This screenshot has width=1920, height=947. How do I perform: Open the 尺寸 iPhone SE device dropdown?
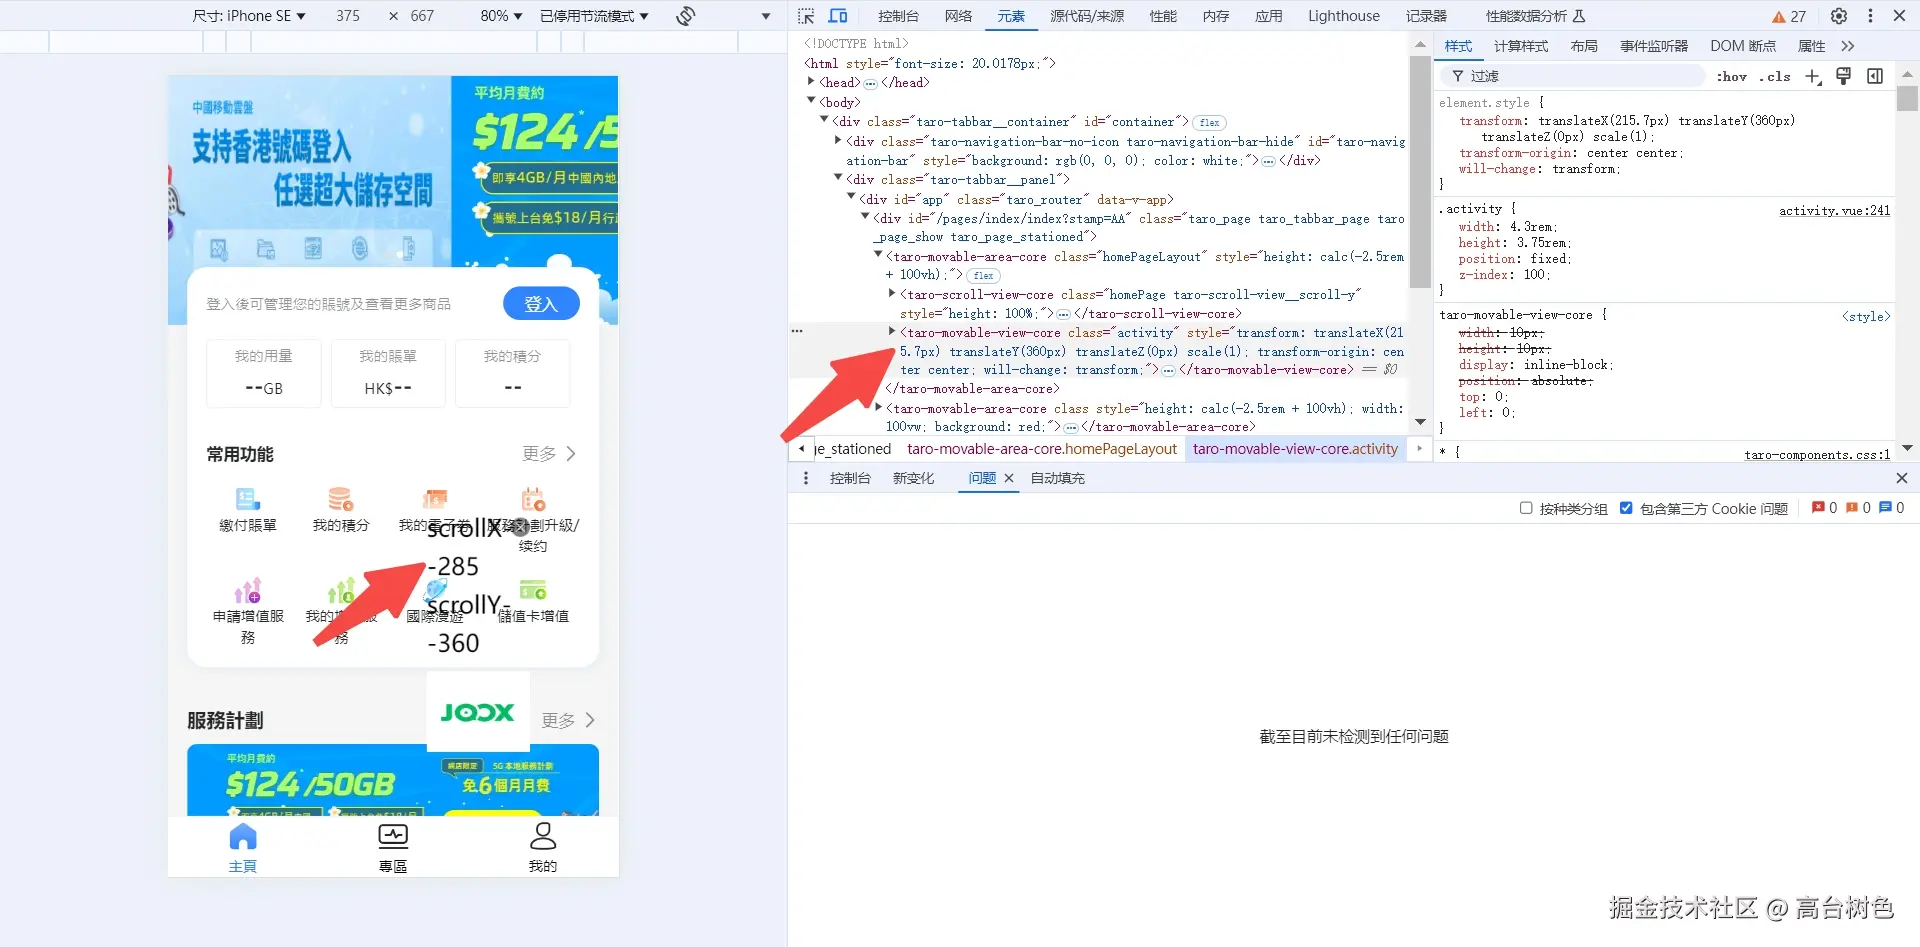(249, 16)
